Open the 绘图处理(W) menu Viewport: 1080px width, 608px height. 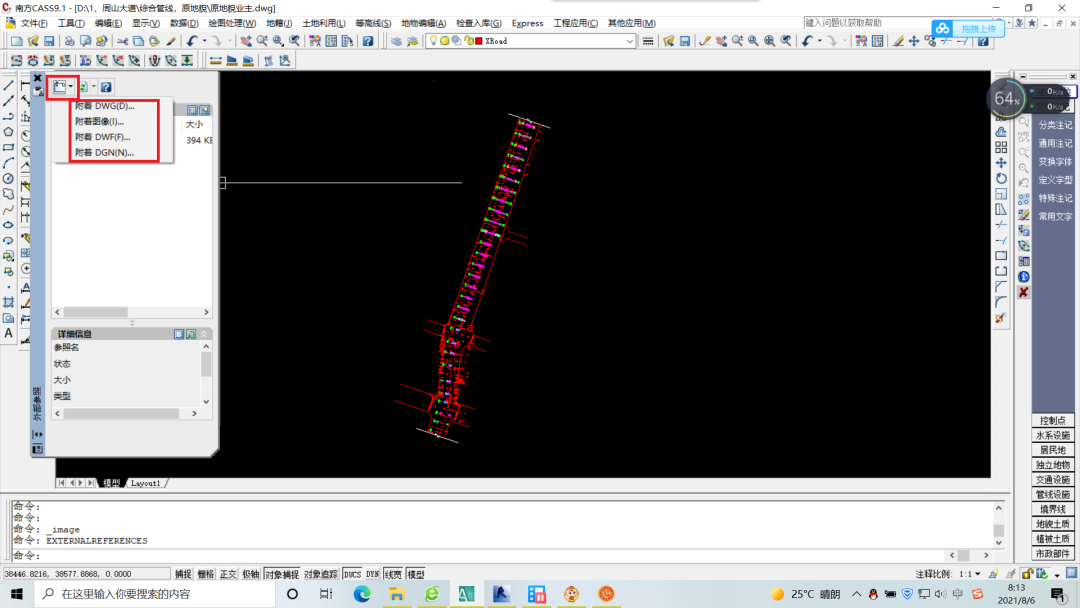click(x=232, y=23)
